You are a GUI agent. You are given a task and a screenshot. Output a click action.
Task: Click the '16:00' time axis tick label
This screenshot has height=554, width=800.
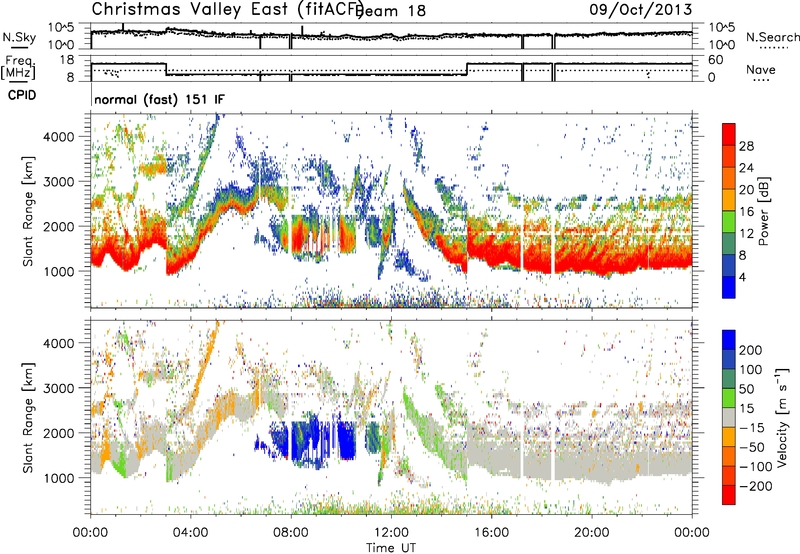tap(491, 533)
